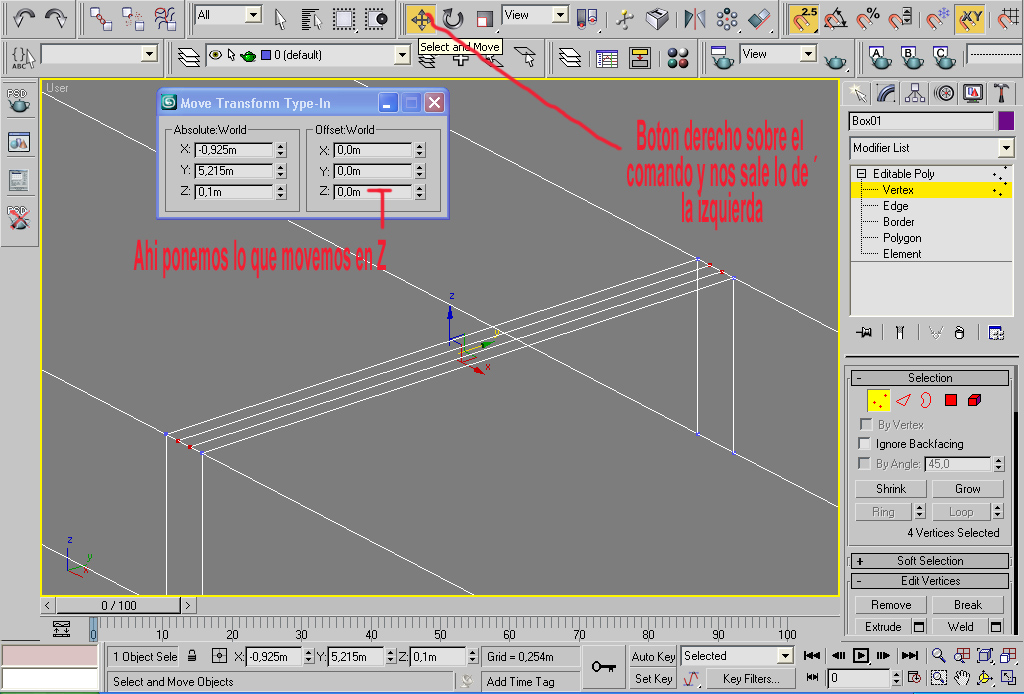Click the Polygon selection mode red square

tap(951, 400)
